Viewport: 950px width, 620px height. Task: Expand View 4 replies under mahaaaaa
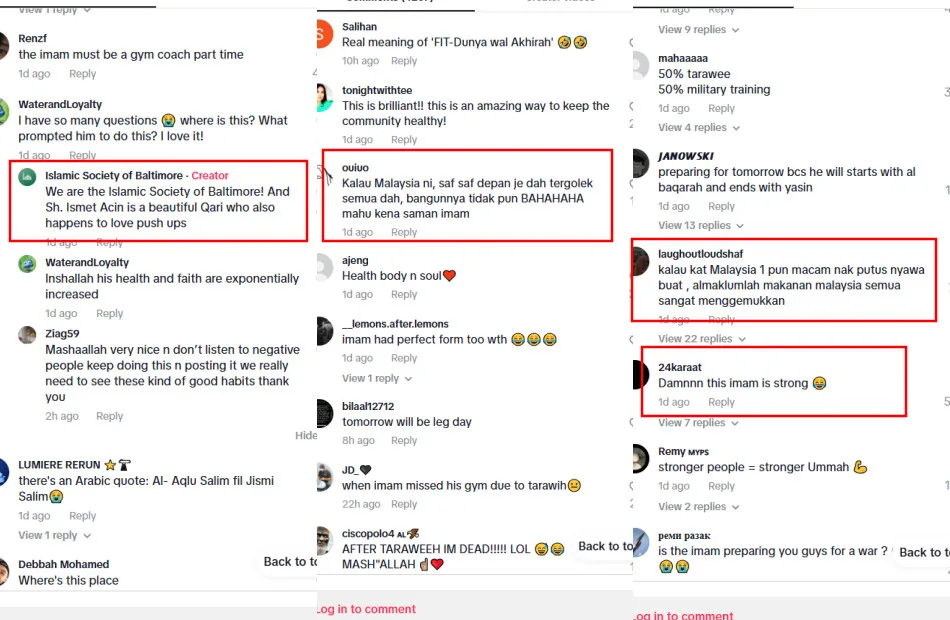(x=699, y=128)
